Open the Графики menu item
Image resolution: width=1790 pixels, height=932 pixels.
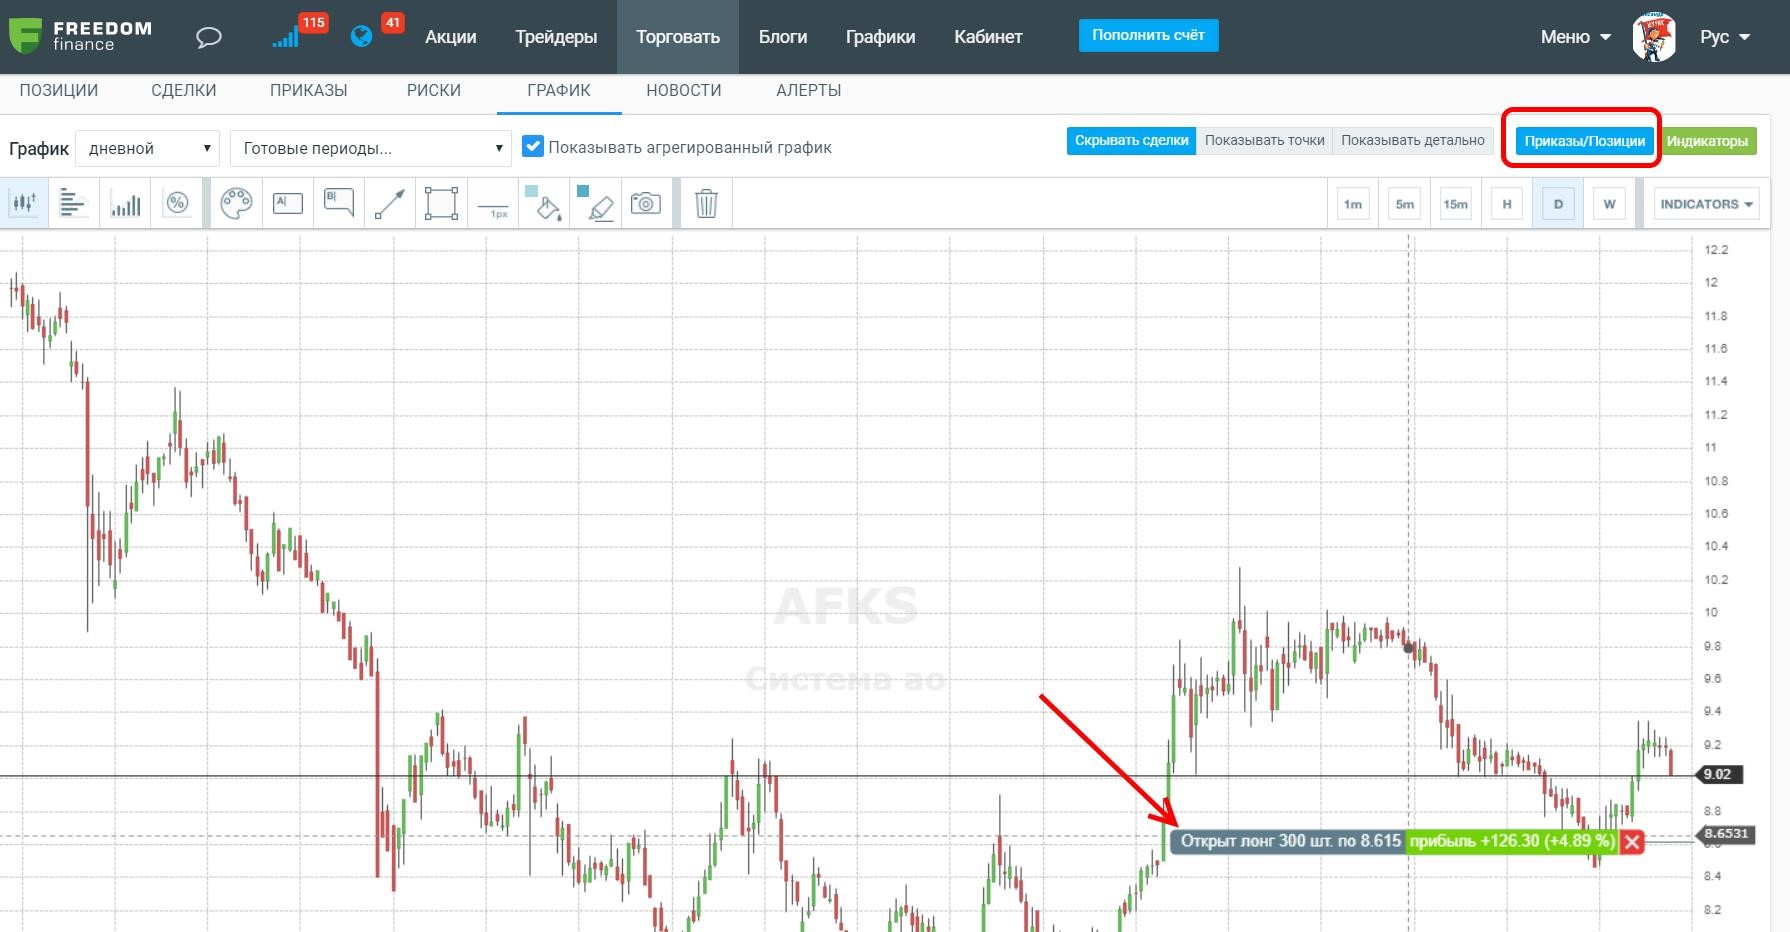pos(880,37)
